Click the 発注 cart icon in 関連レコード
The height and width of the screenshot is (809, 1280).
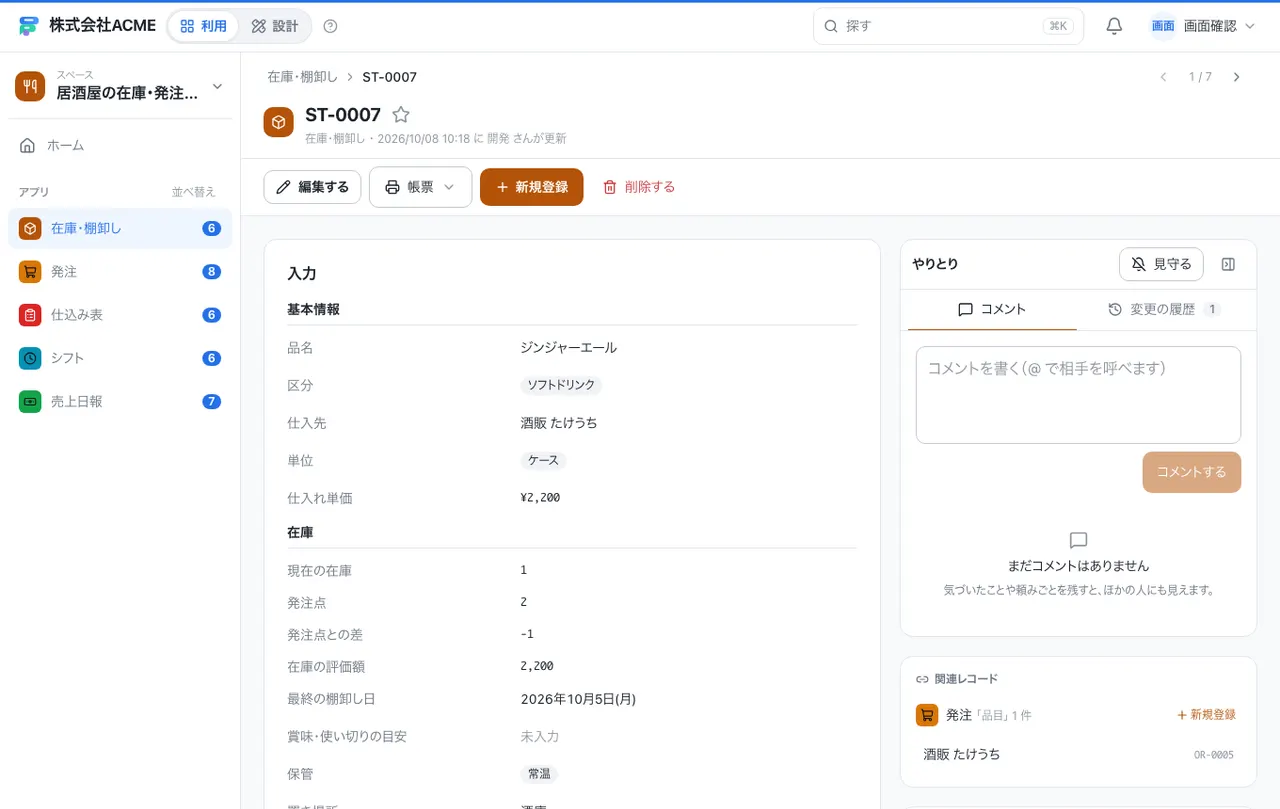click(x=927, y=715)
